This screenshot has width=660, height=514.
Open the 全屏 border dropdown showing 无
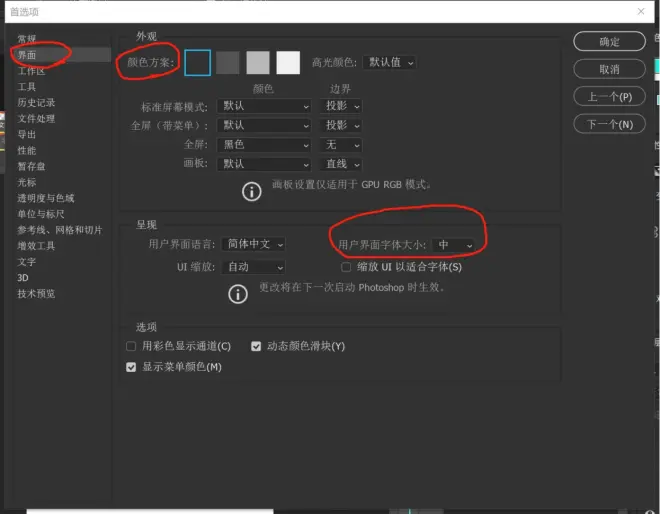(x=341, y=145)
